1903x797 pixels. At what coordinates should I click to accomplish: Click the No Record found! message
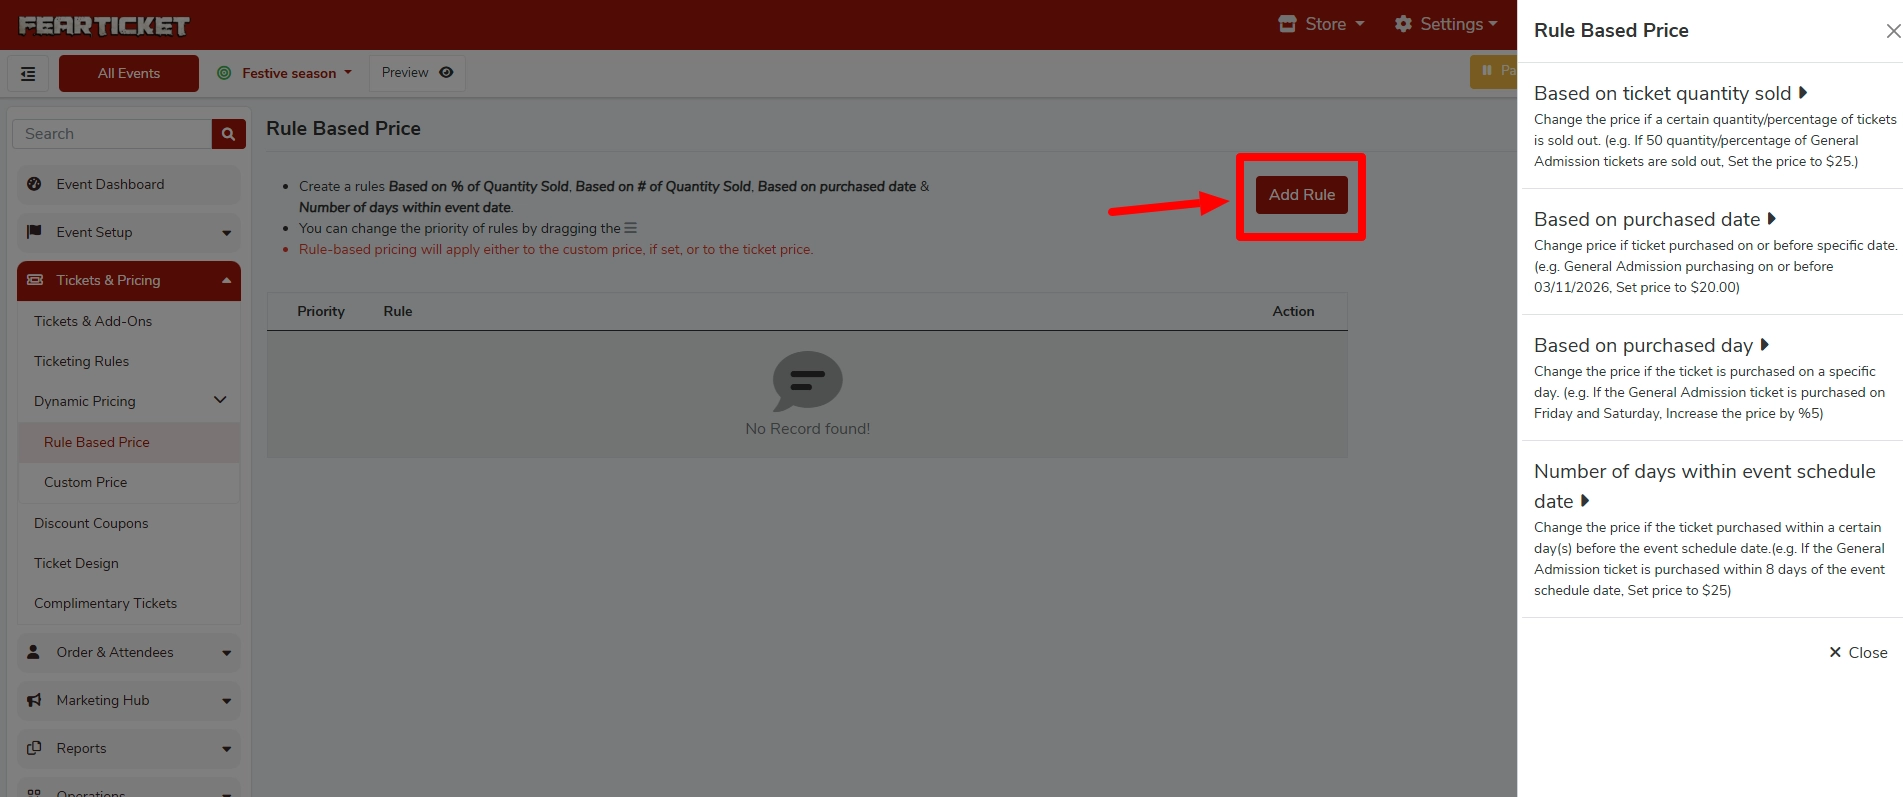807,428
